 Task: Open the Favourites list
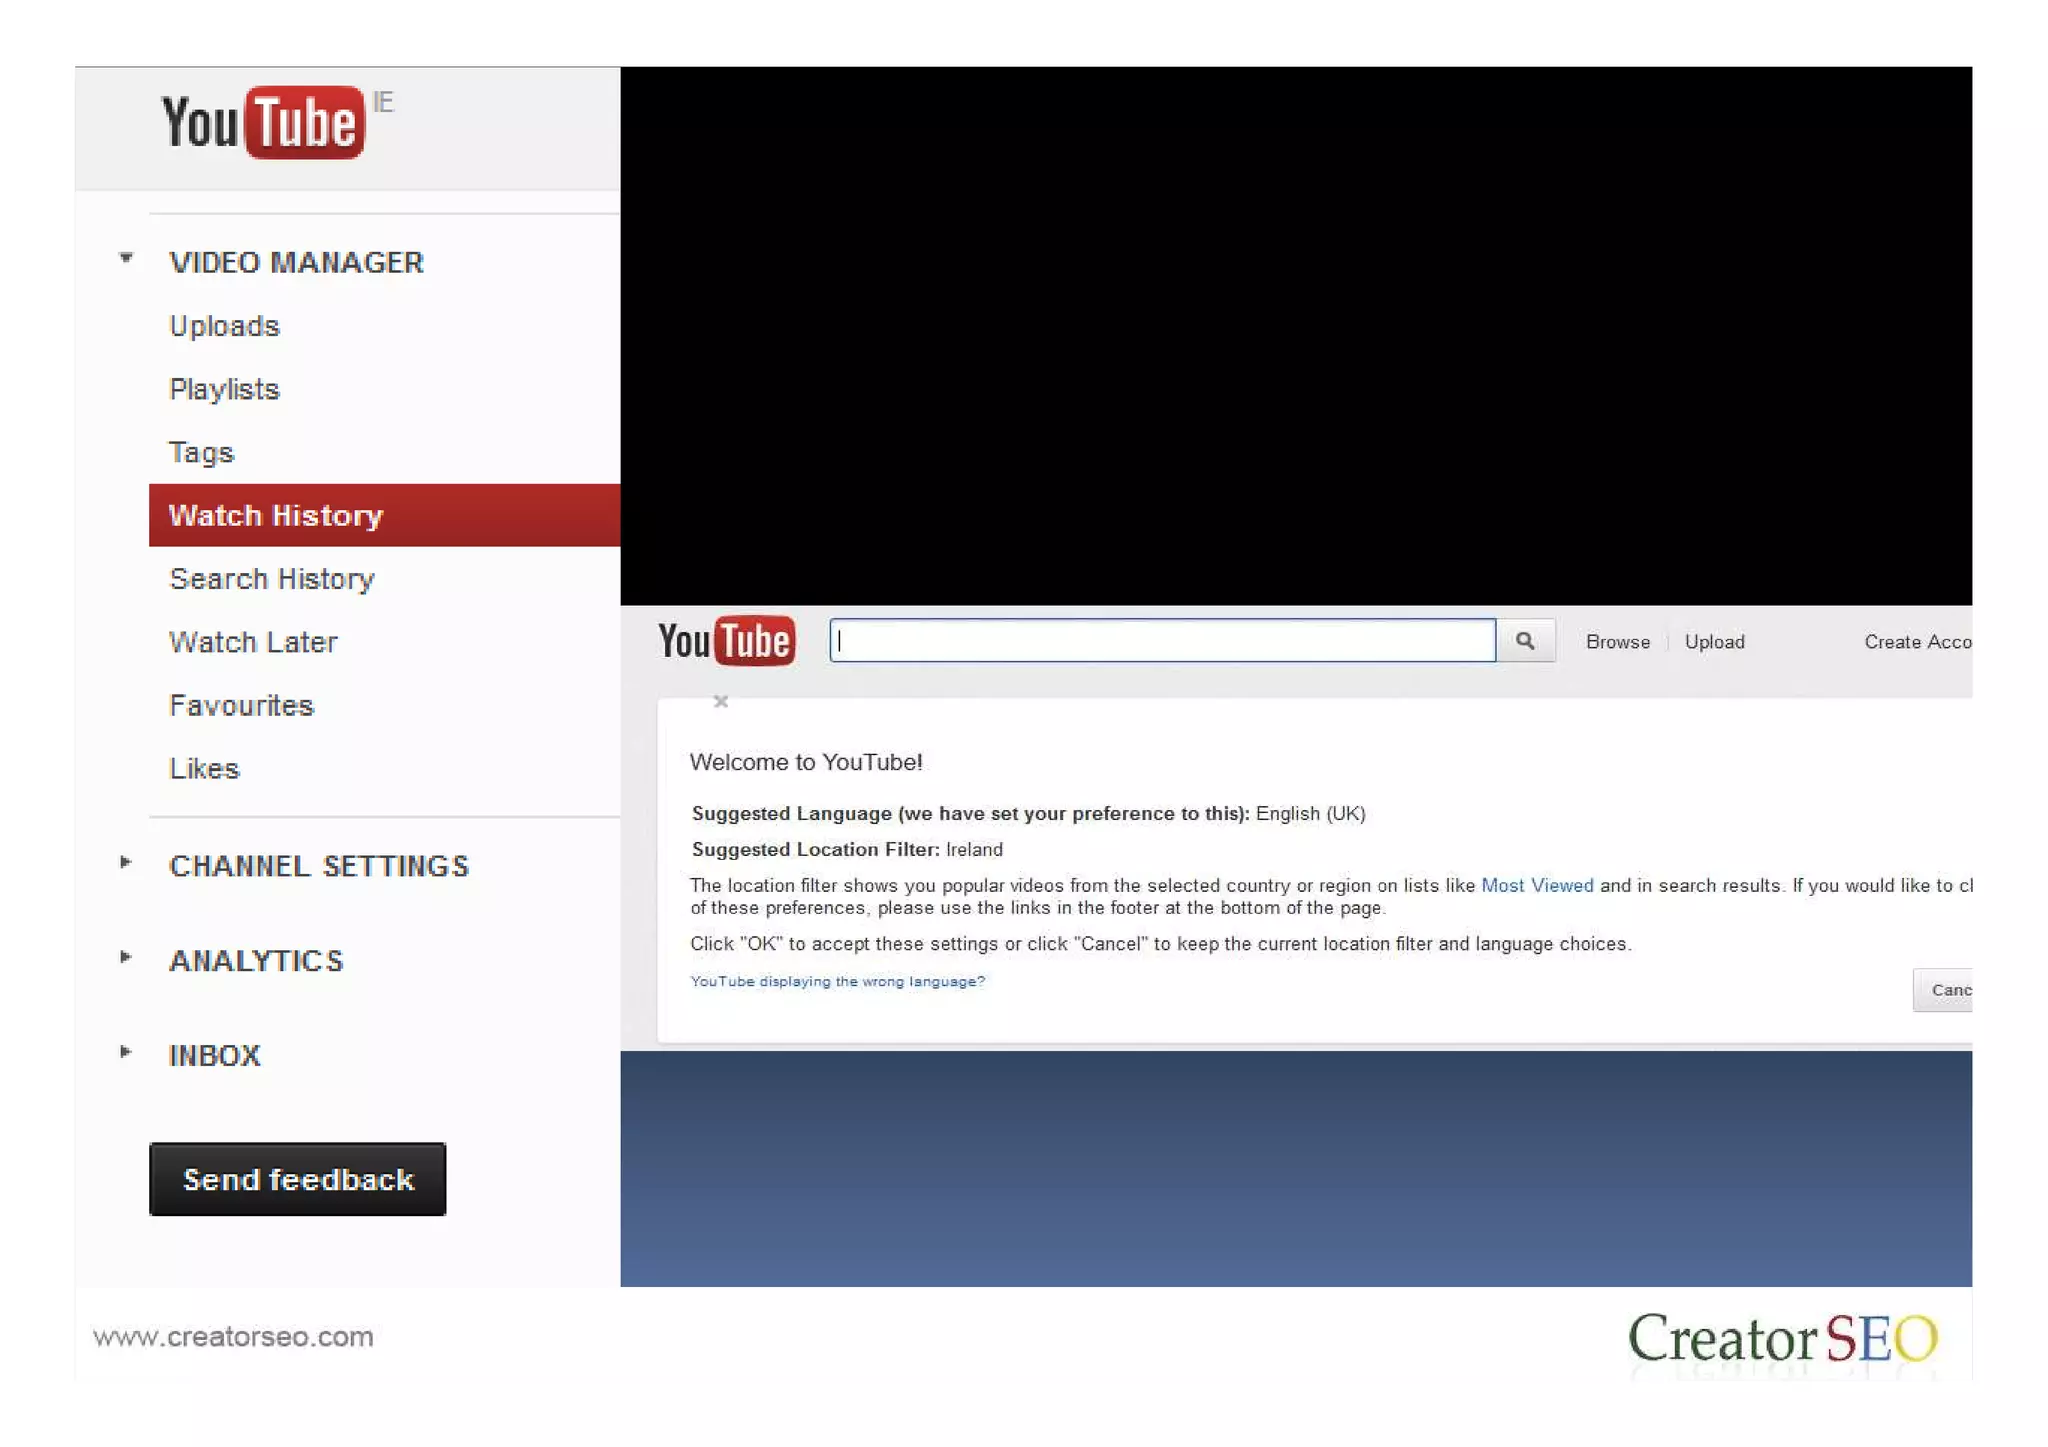241,705
